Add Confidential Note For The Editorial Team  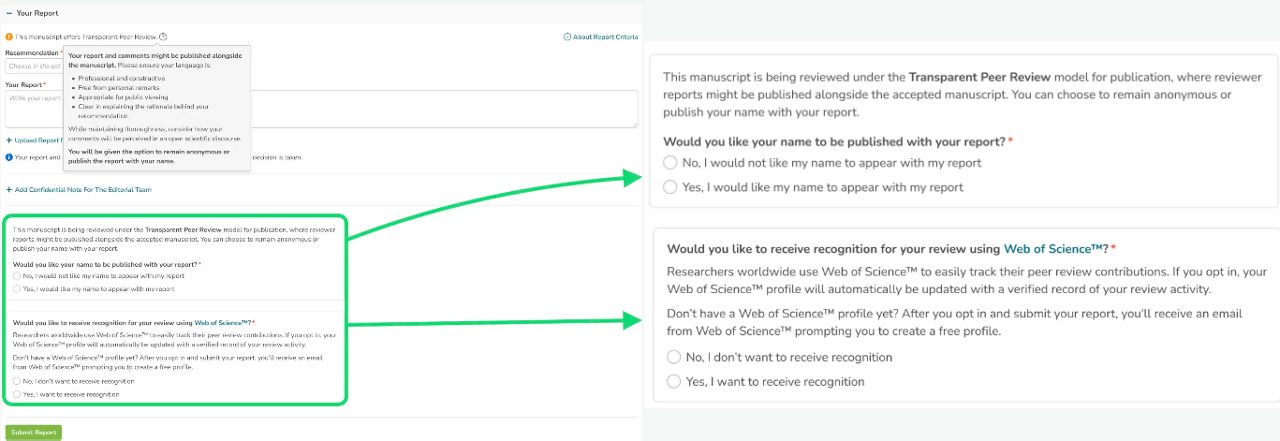pos(78,189)
